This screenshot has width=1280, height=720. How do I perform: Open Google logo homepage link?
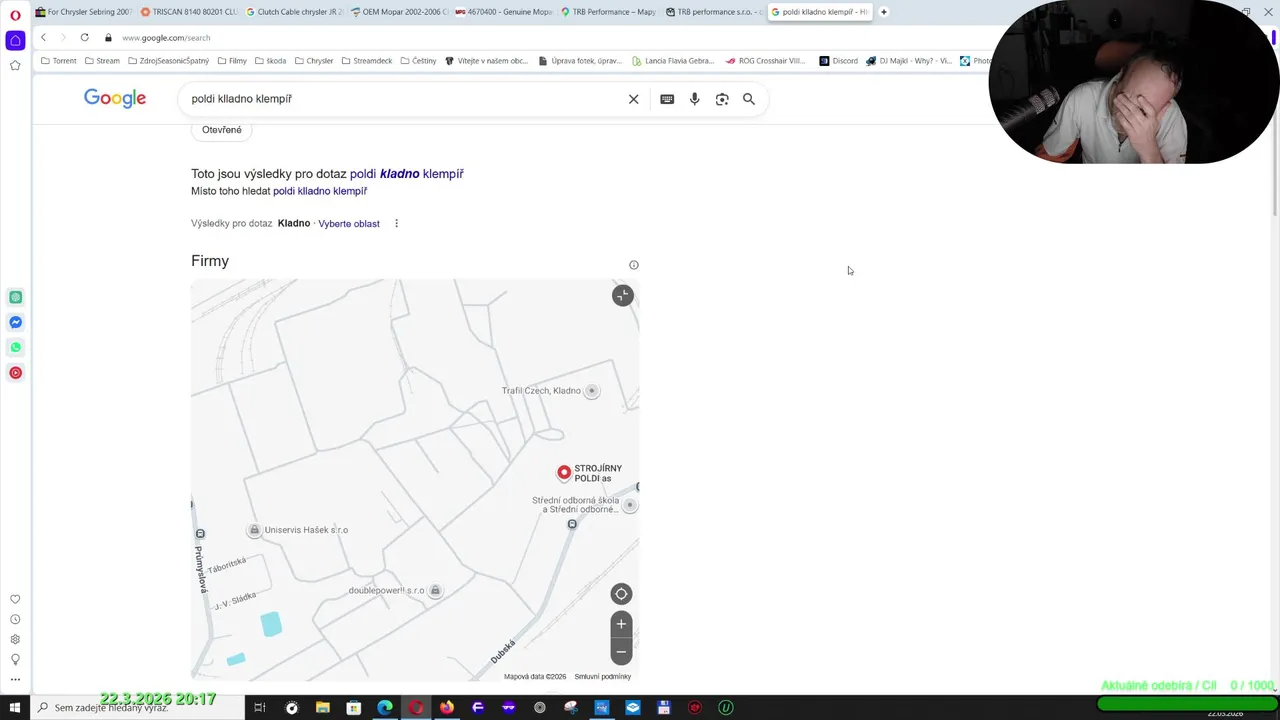(115, 98)
